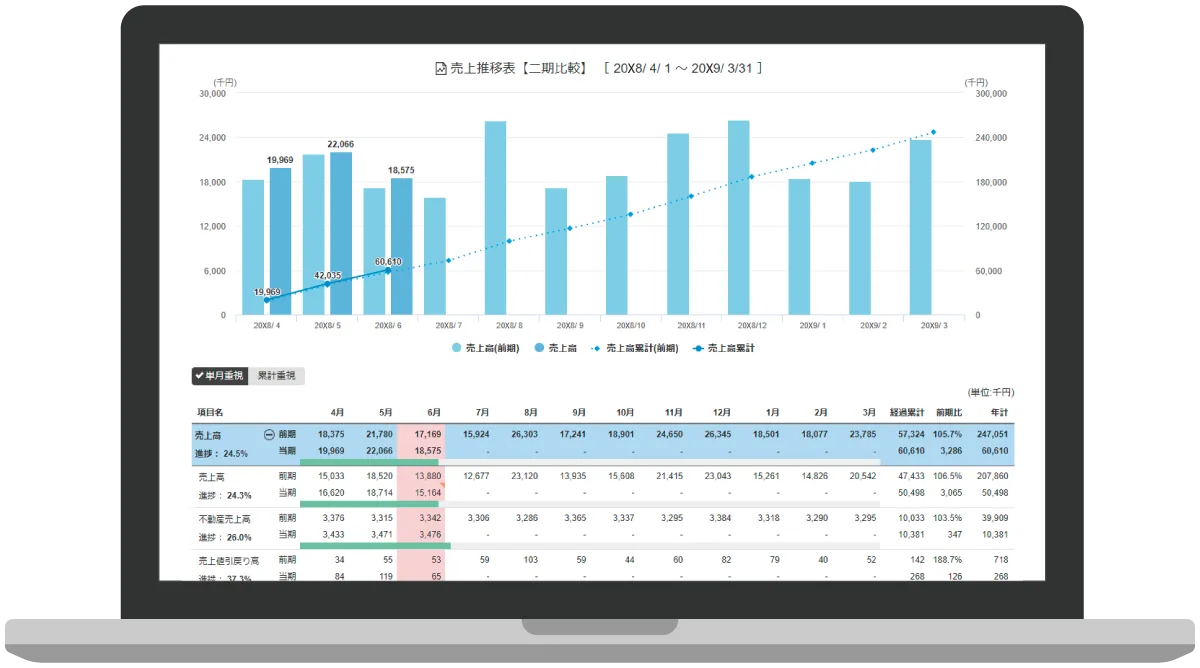
Task: Click the 20X9/3 previous-period bar
Action: point(920,227)
